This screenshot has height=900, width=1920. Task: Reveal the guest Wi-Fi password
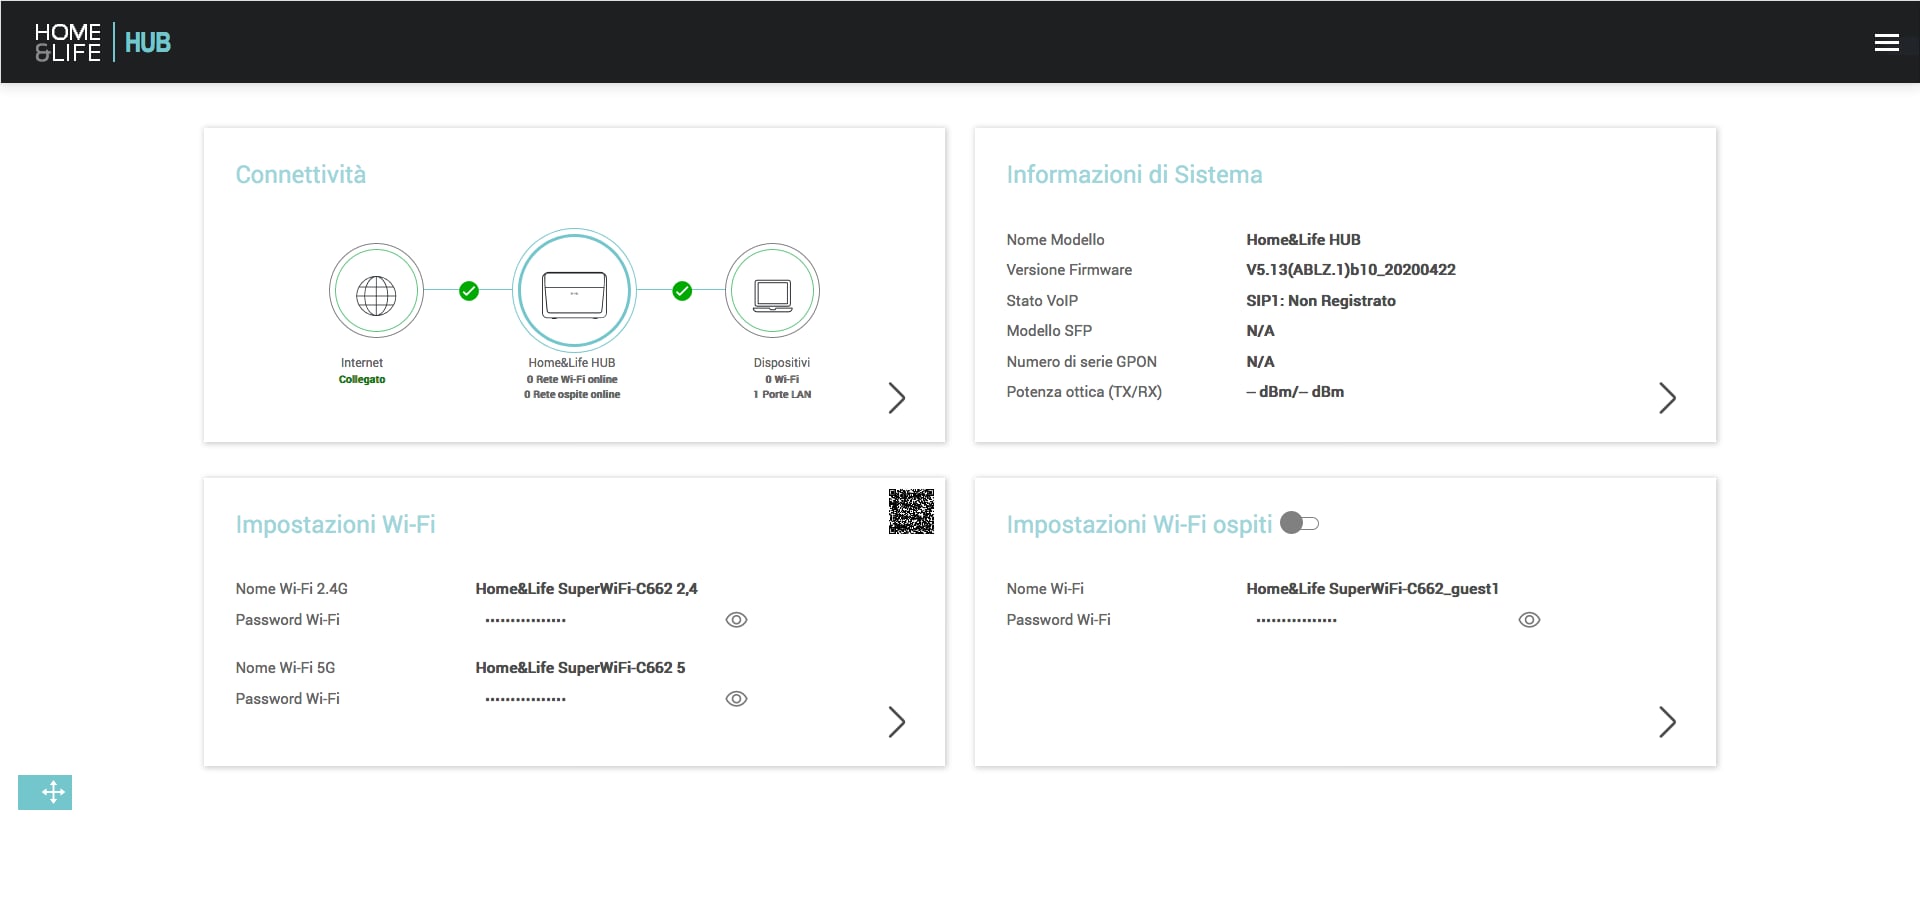click(1529, 620)
